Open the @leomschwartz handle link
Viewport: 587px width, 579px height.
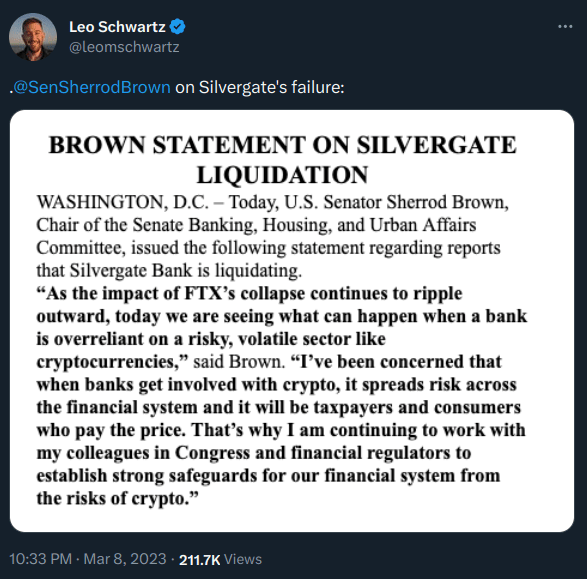click(124, 47)
